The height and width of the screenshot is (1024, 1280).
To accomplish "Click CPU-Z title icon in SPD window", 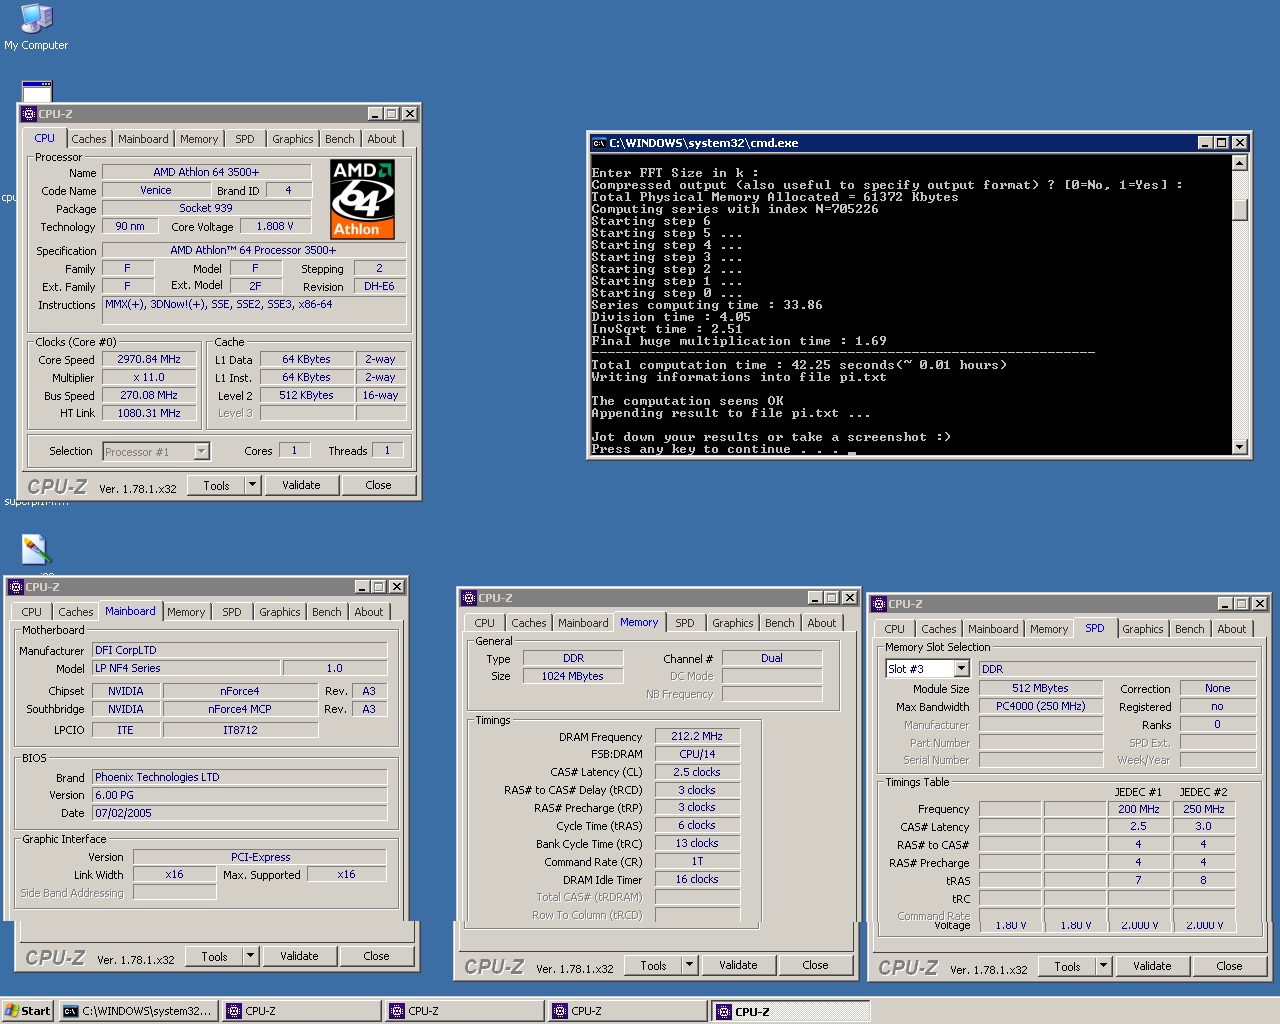I will pyautogui.click(x=879, y=604).
